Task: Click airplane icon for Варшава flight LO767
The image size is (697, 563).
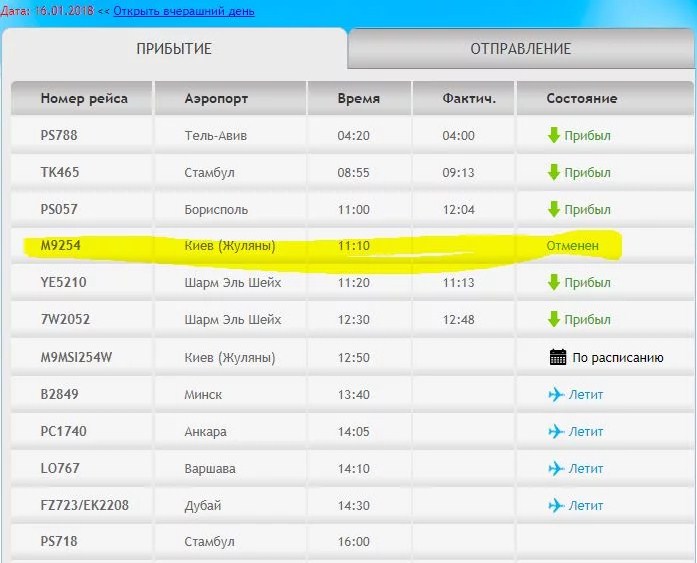Action: pos(557,468)
